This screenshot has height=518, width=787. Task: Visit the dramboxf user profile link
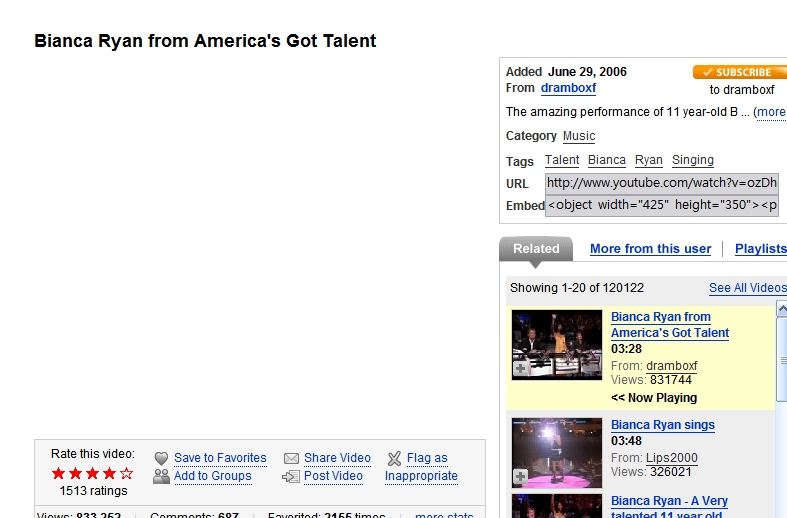(x=568, y=88)
